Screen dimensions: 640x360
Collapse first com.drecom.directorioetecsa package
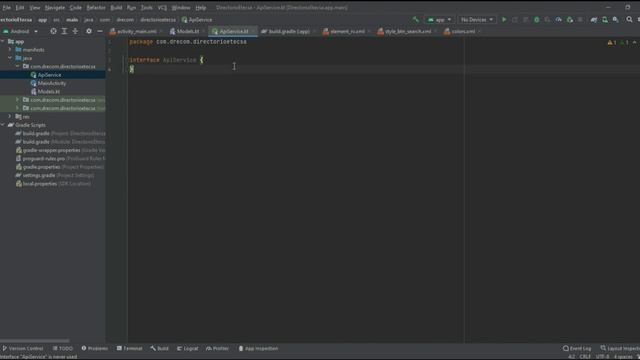[x=18, y=66]
